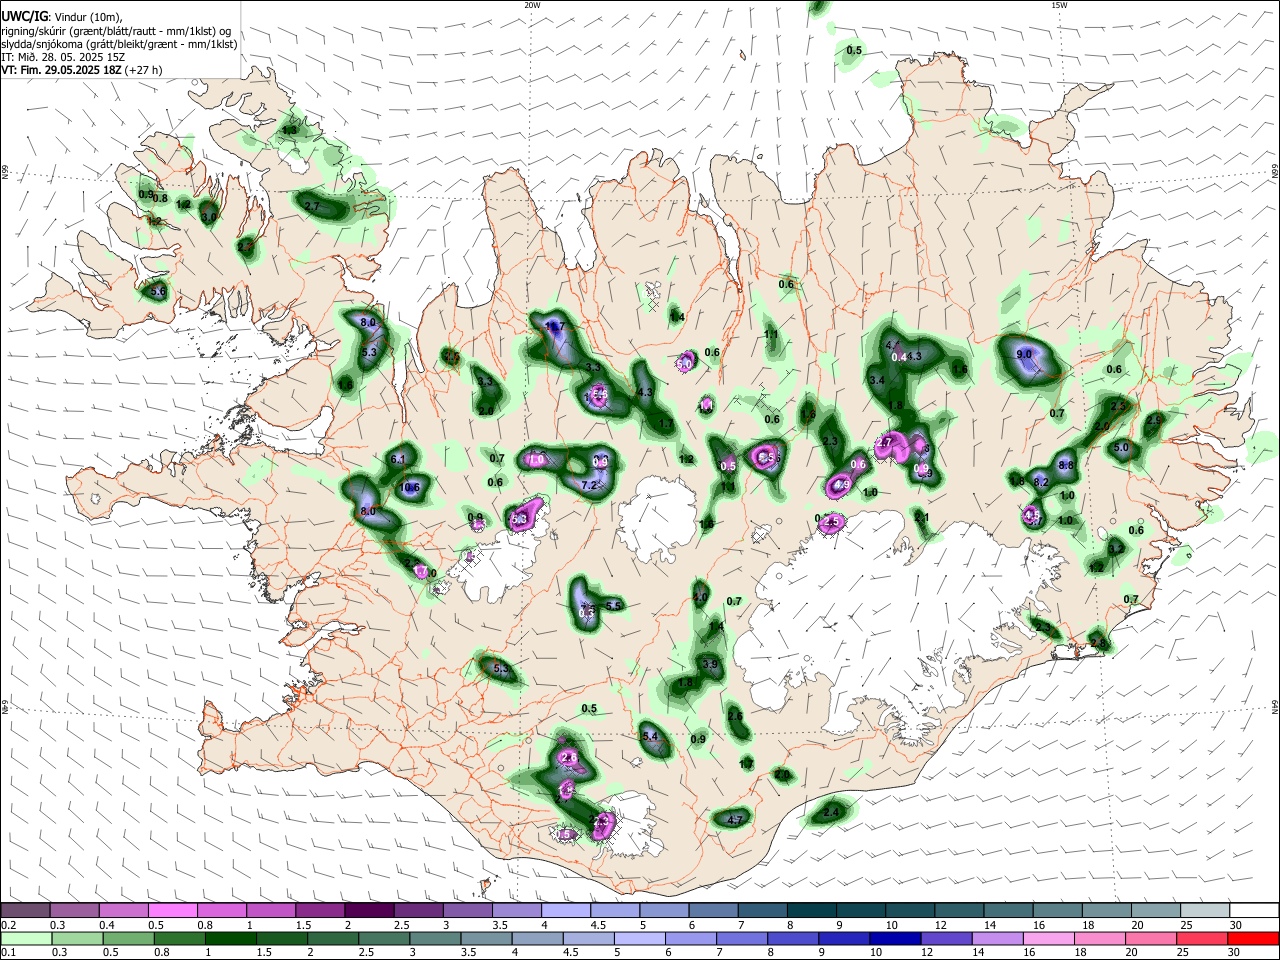Click the darkest purple 2 snow legend swatch
This screenshot has height=960, width=1280.
(x=369, y=911)
